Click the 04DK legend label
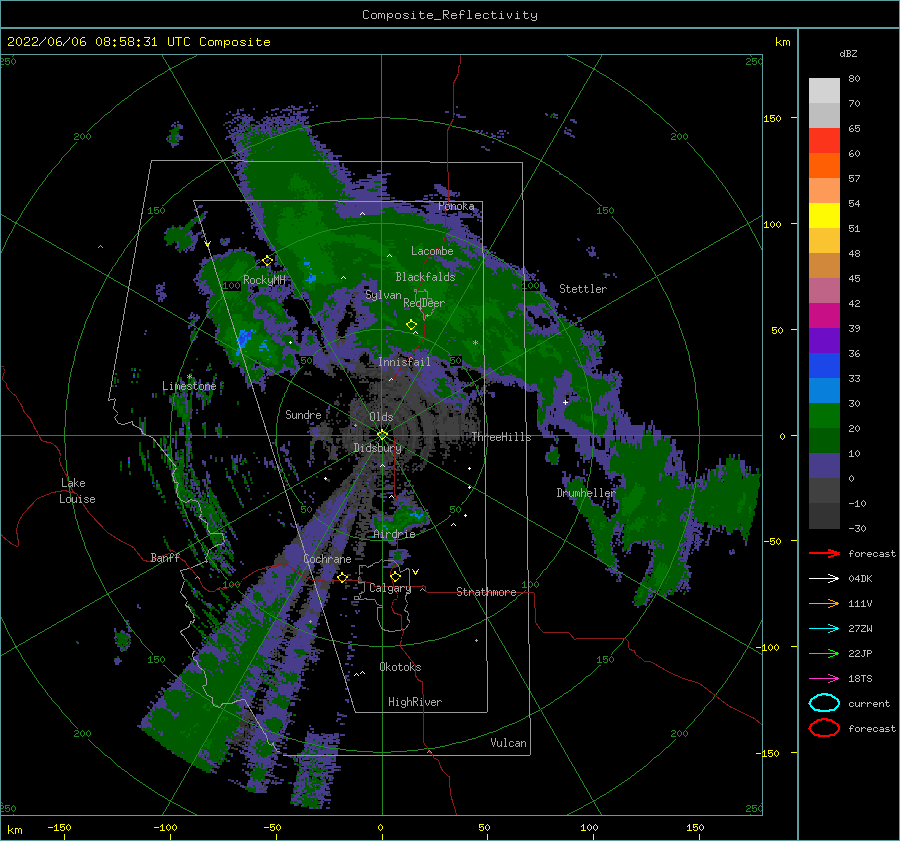 (860, 578)
